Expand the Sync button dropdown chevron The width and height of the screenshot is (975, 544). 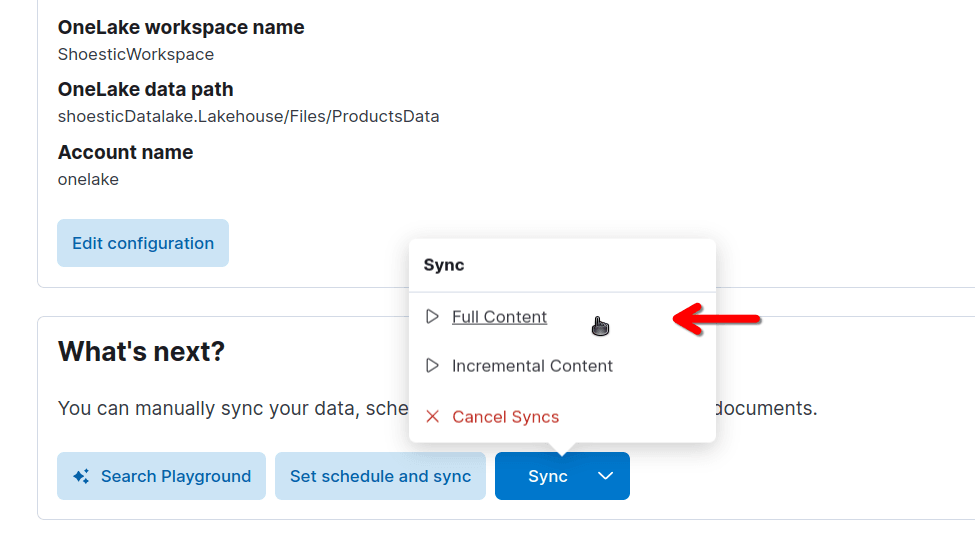pos(605,476)
